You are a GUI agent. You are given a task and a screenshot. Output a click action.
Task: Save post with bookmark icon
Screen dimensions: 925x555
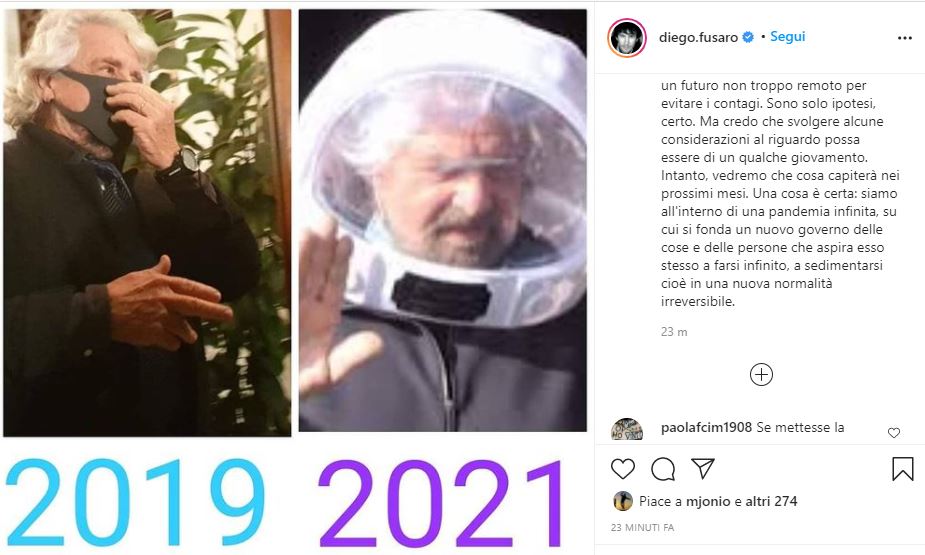pyautogui.click(x=903, y=469)
